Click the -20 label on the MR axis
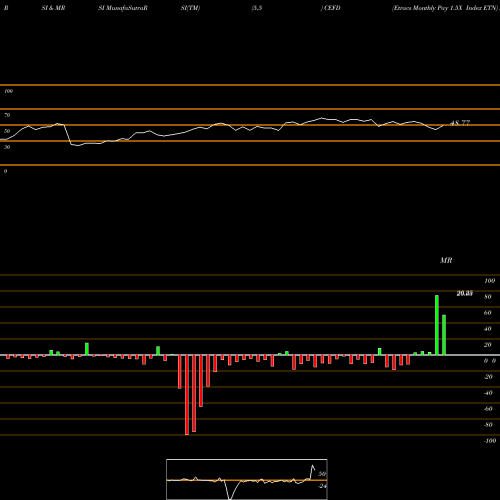The image size is (500, 500). tap(488, 377)
